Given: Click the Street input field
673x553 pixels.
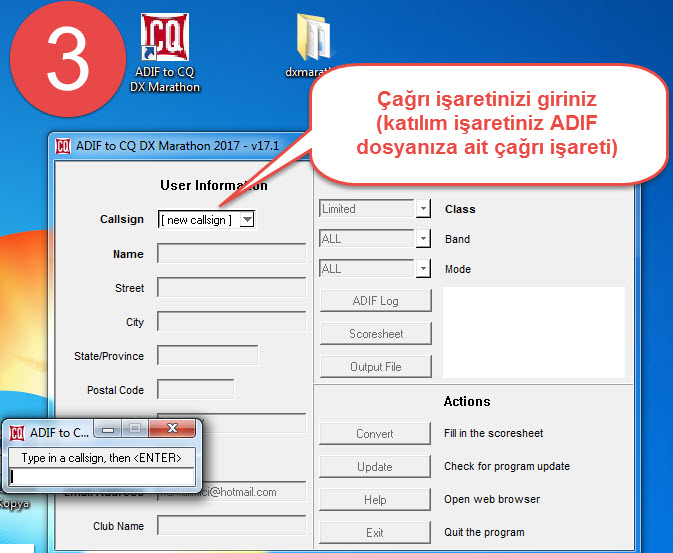Looking at the screenshot, I should tap(231, 287).
